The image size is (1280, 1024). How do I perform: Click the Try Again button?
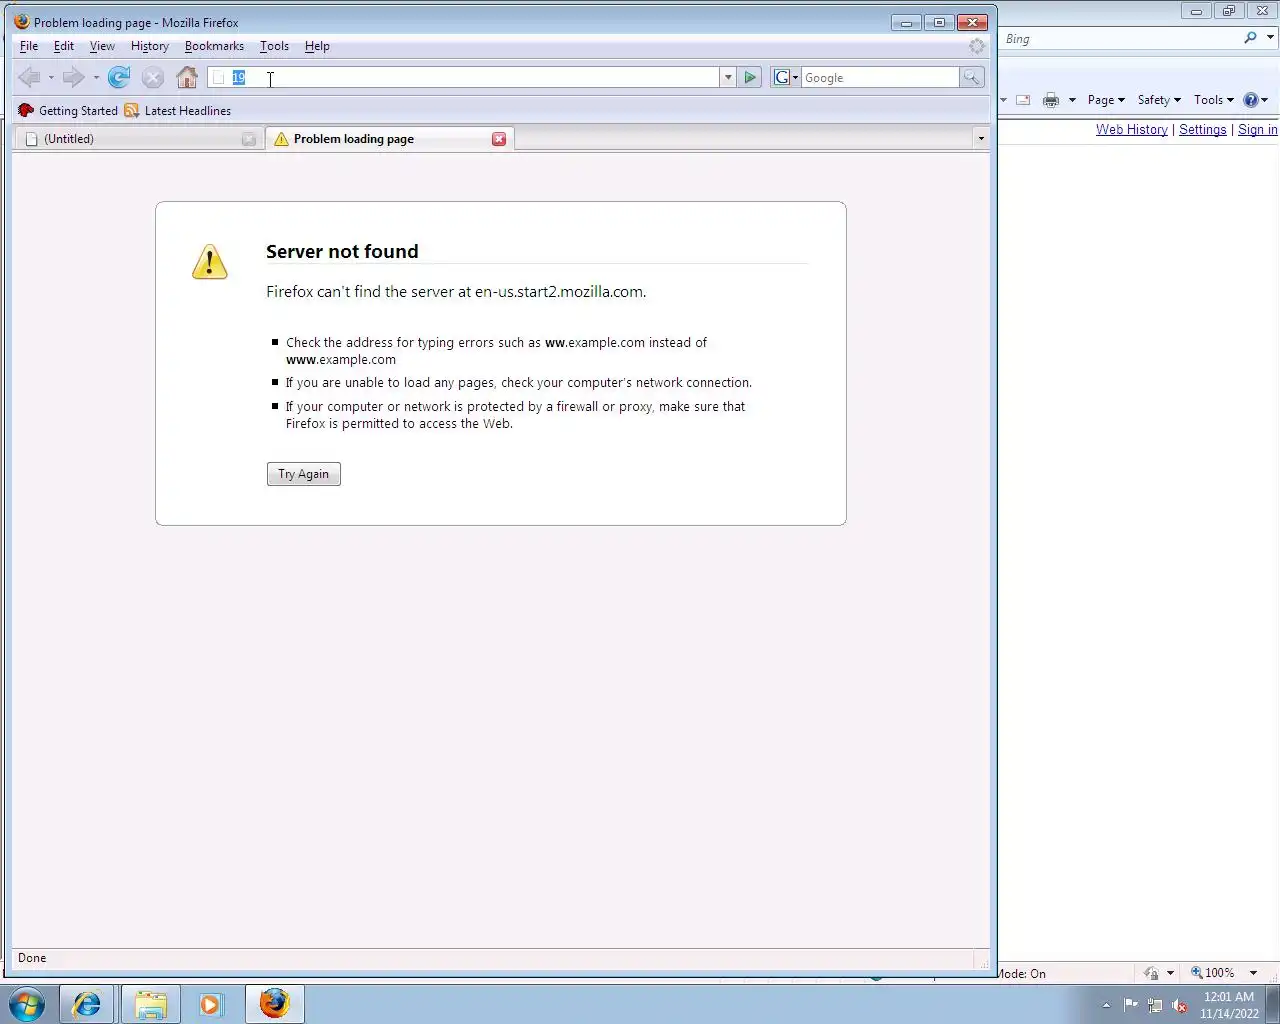click(x=304, y=474)
